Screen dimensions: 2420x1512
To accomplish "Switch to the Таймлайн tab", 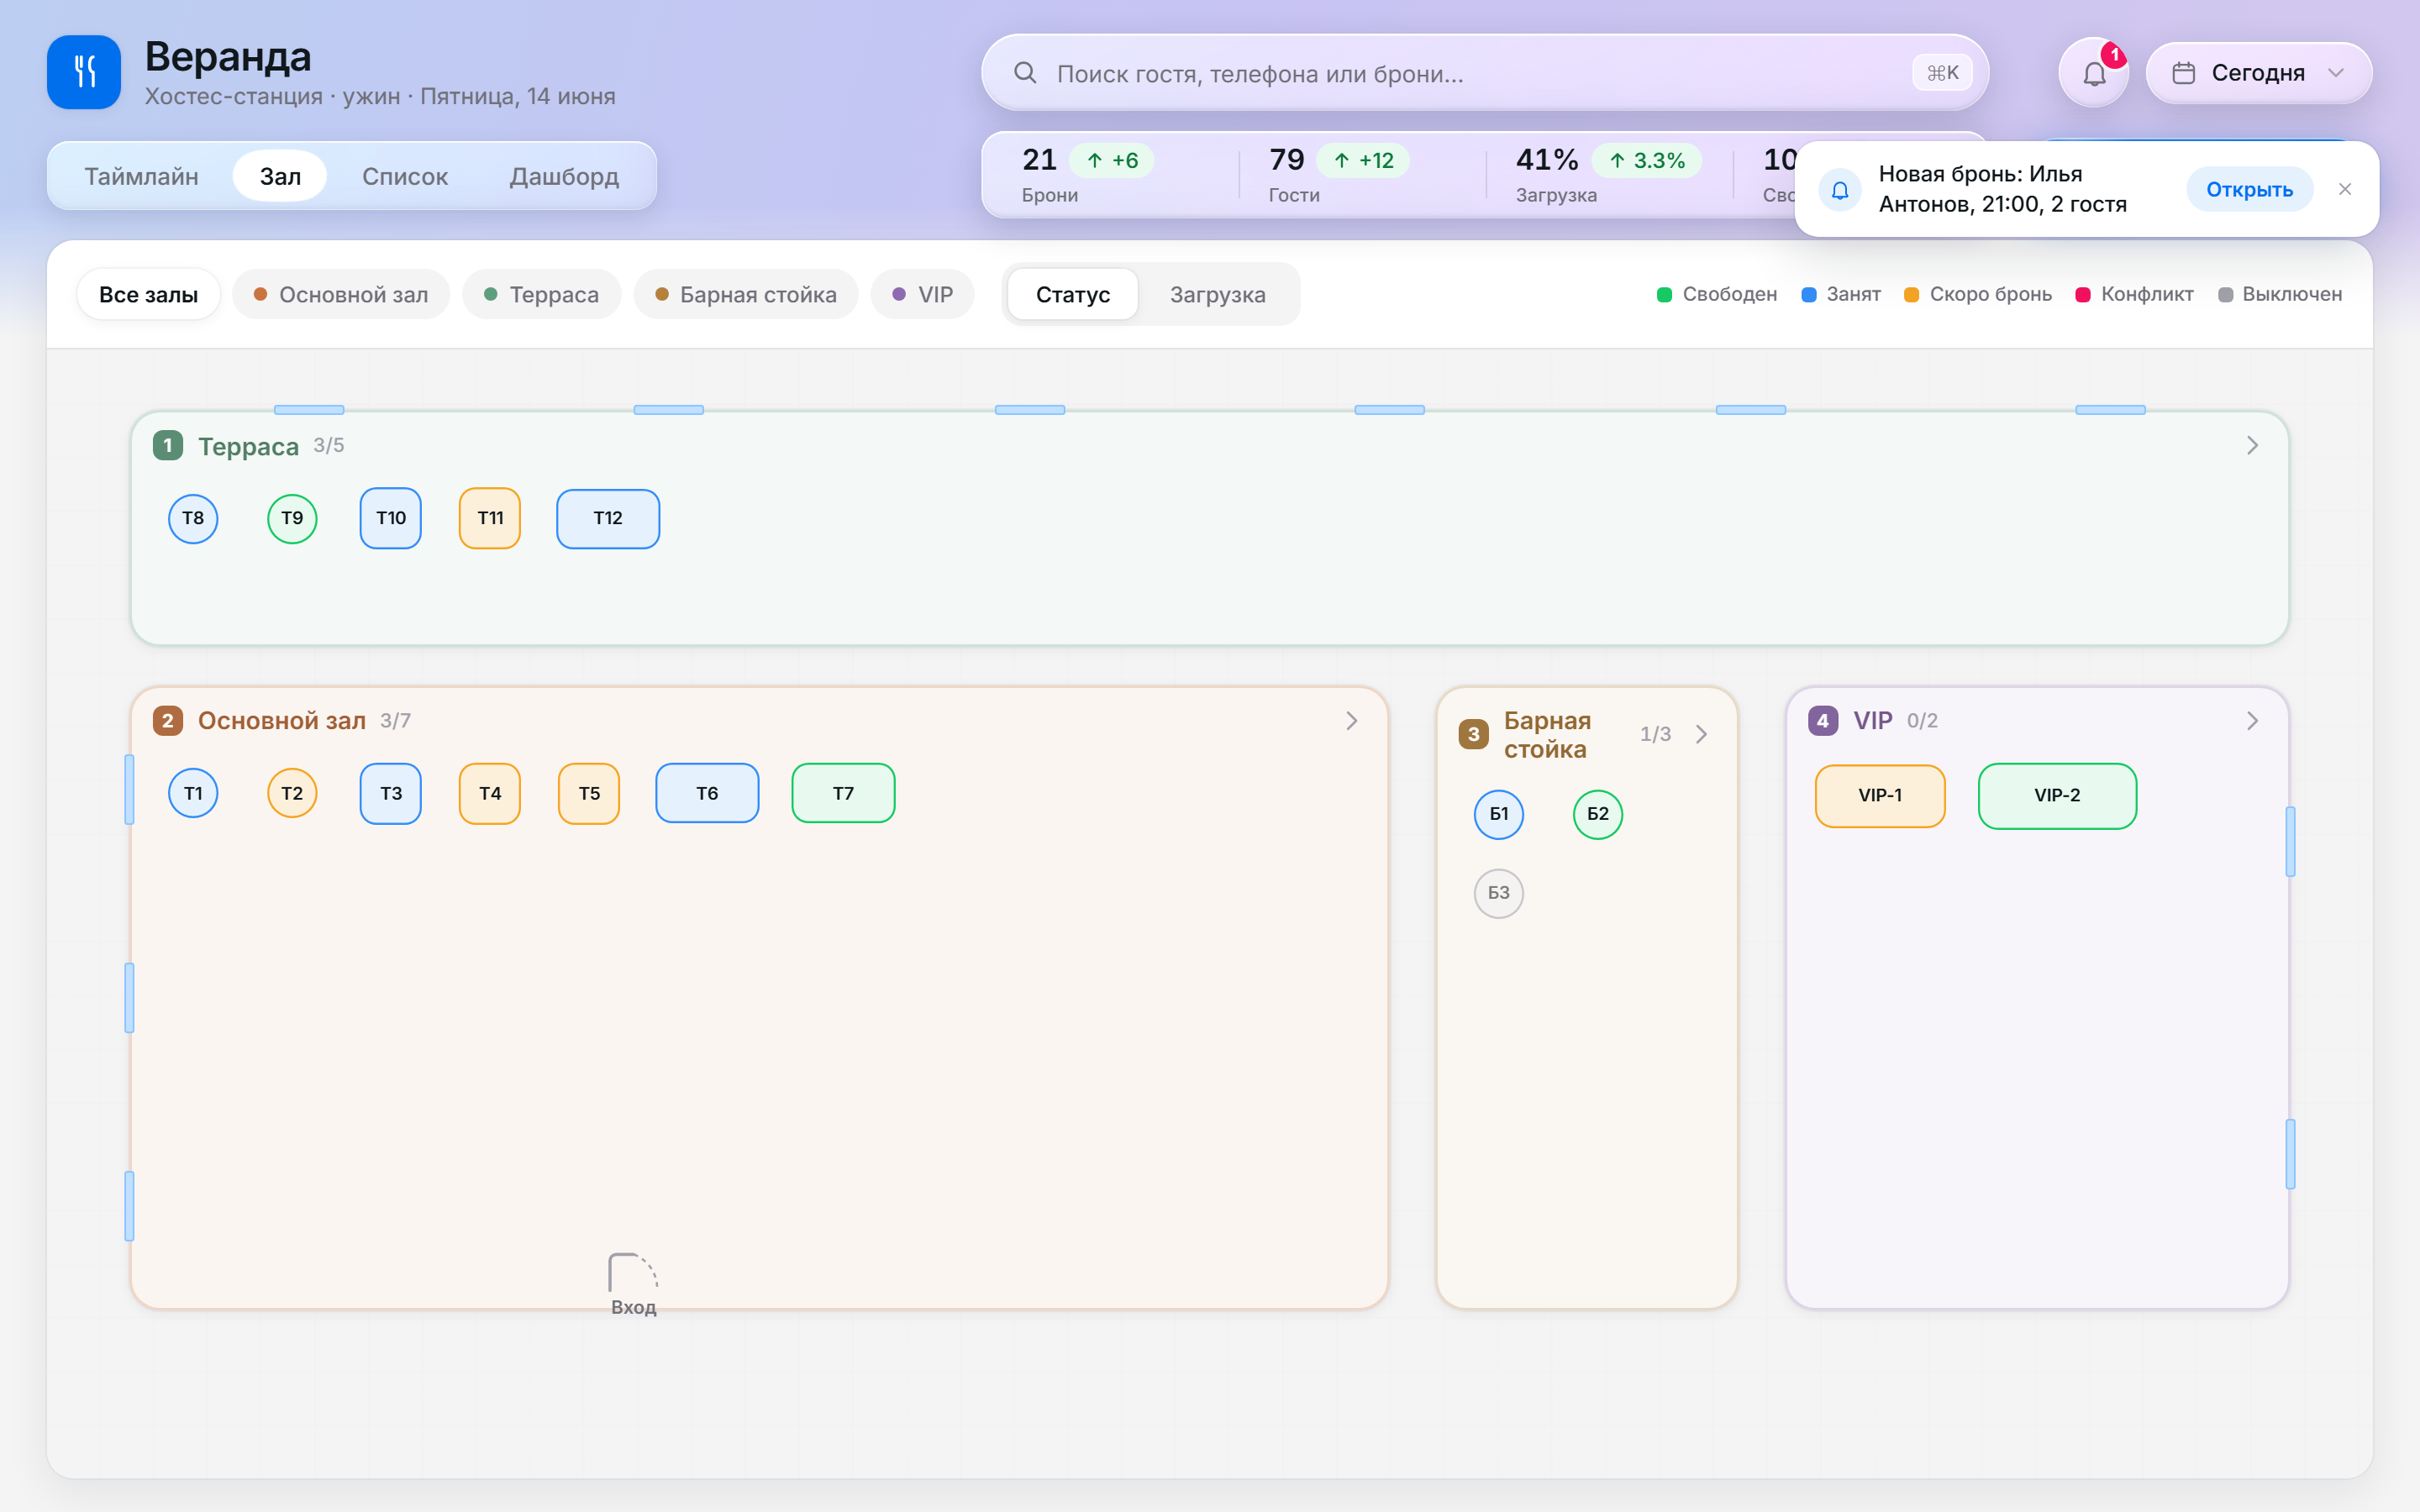I will click(x=141, y=176).
